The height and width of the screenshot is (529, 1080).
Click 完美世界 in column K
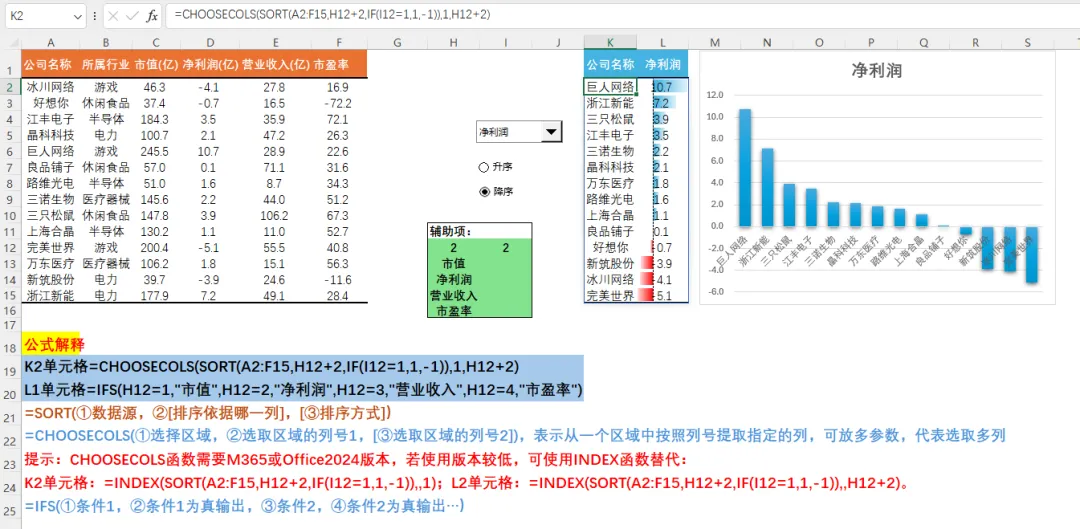[610, 296]
